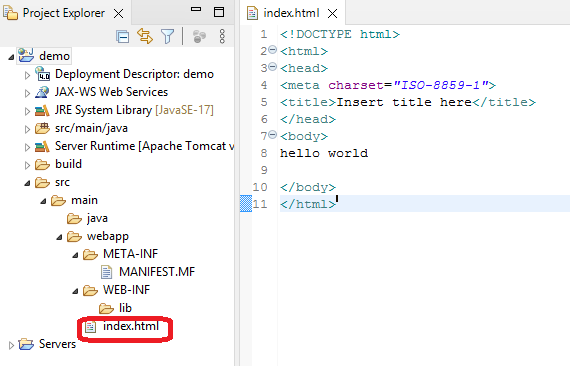The image size is (570, 366).
Task: Collapse the demo project node
Action: (11, 57)
